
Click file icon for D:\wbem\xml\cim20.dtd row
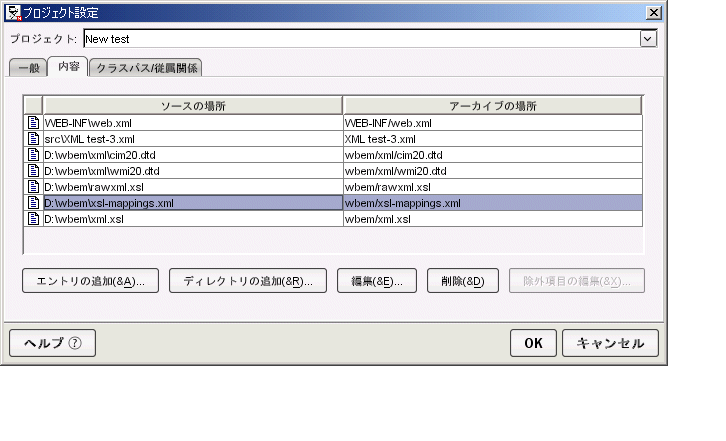point(33,155)
